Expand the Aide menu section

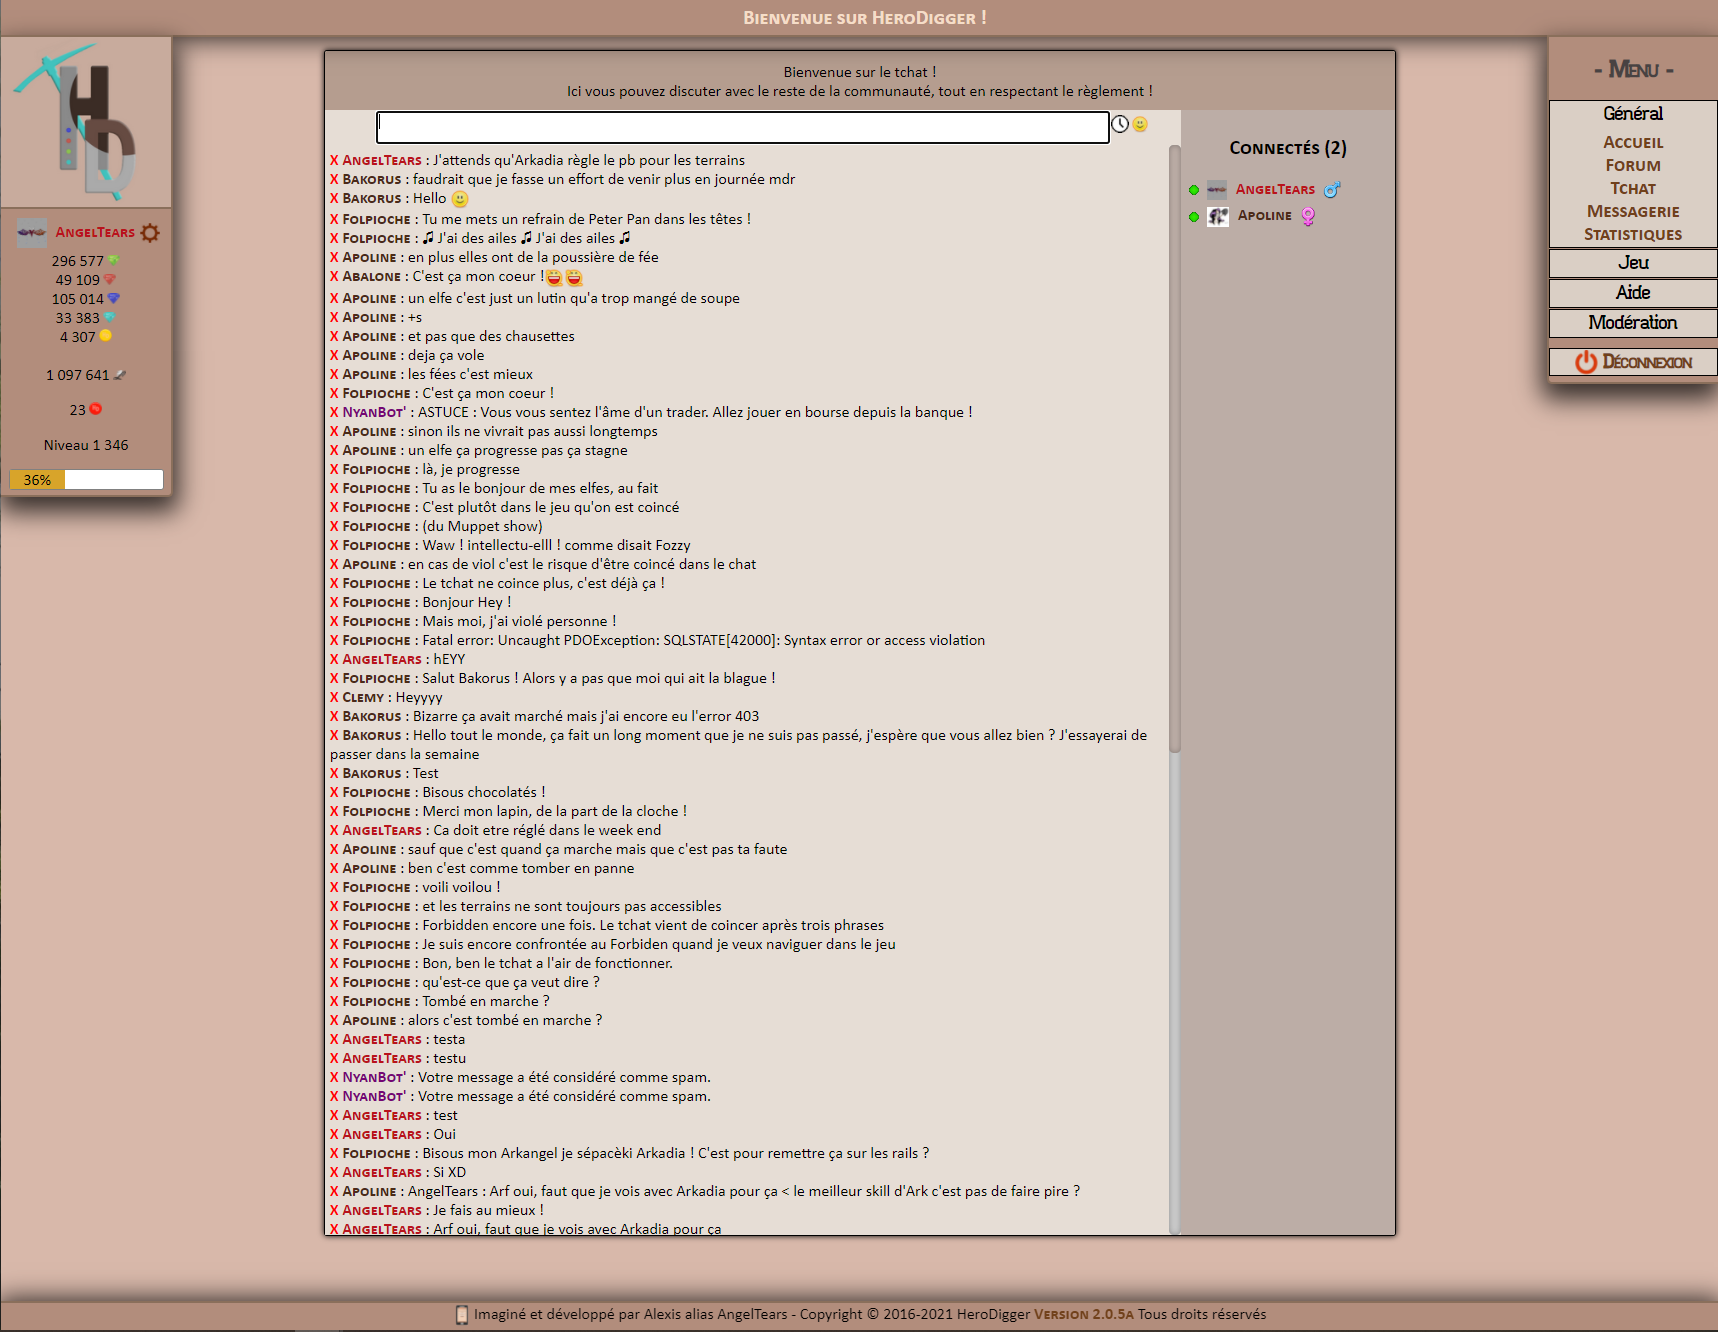pyautogui.click(x=1632, y=293)
